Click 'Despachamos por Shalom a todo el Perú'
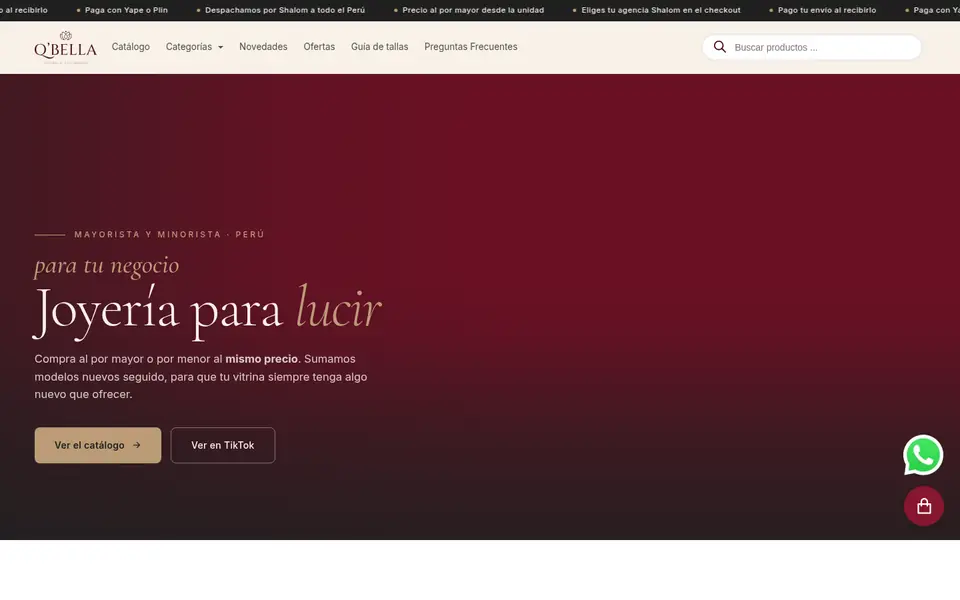960x600 pixels. 285,10
